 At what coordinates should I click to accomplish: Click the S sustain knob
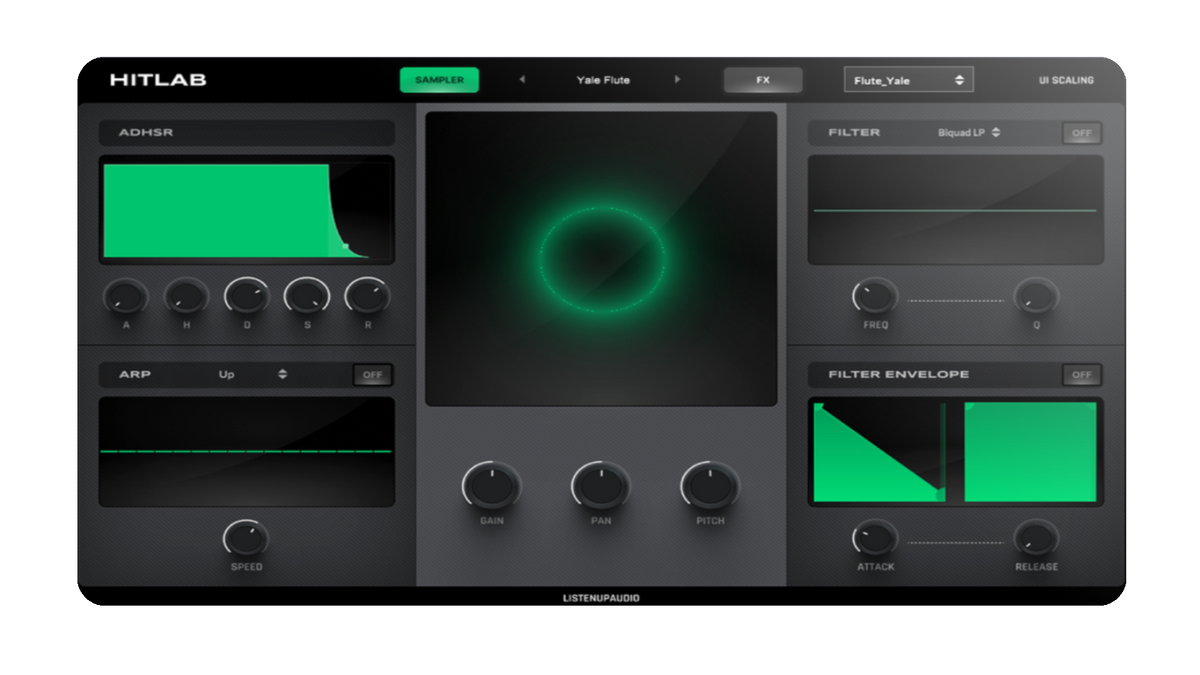point(307,297)
